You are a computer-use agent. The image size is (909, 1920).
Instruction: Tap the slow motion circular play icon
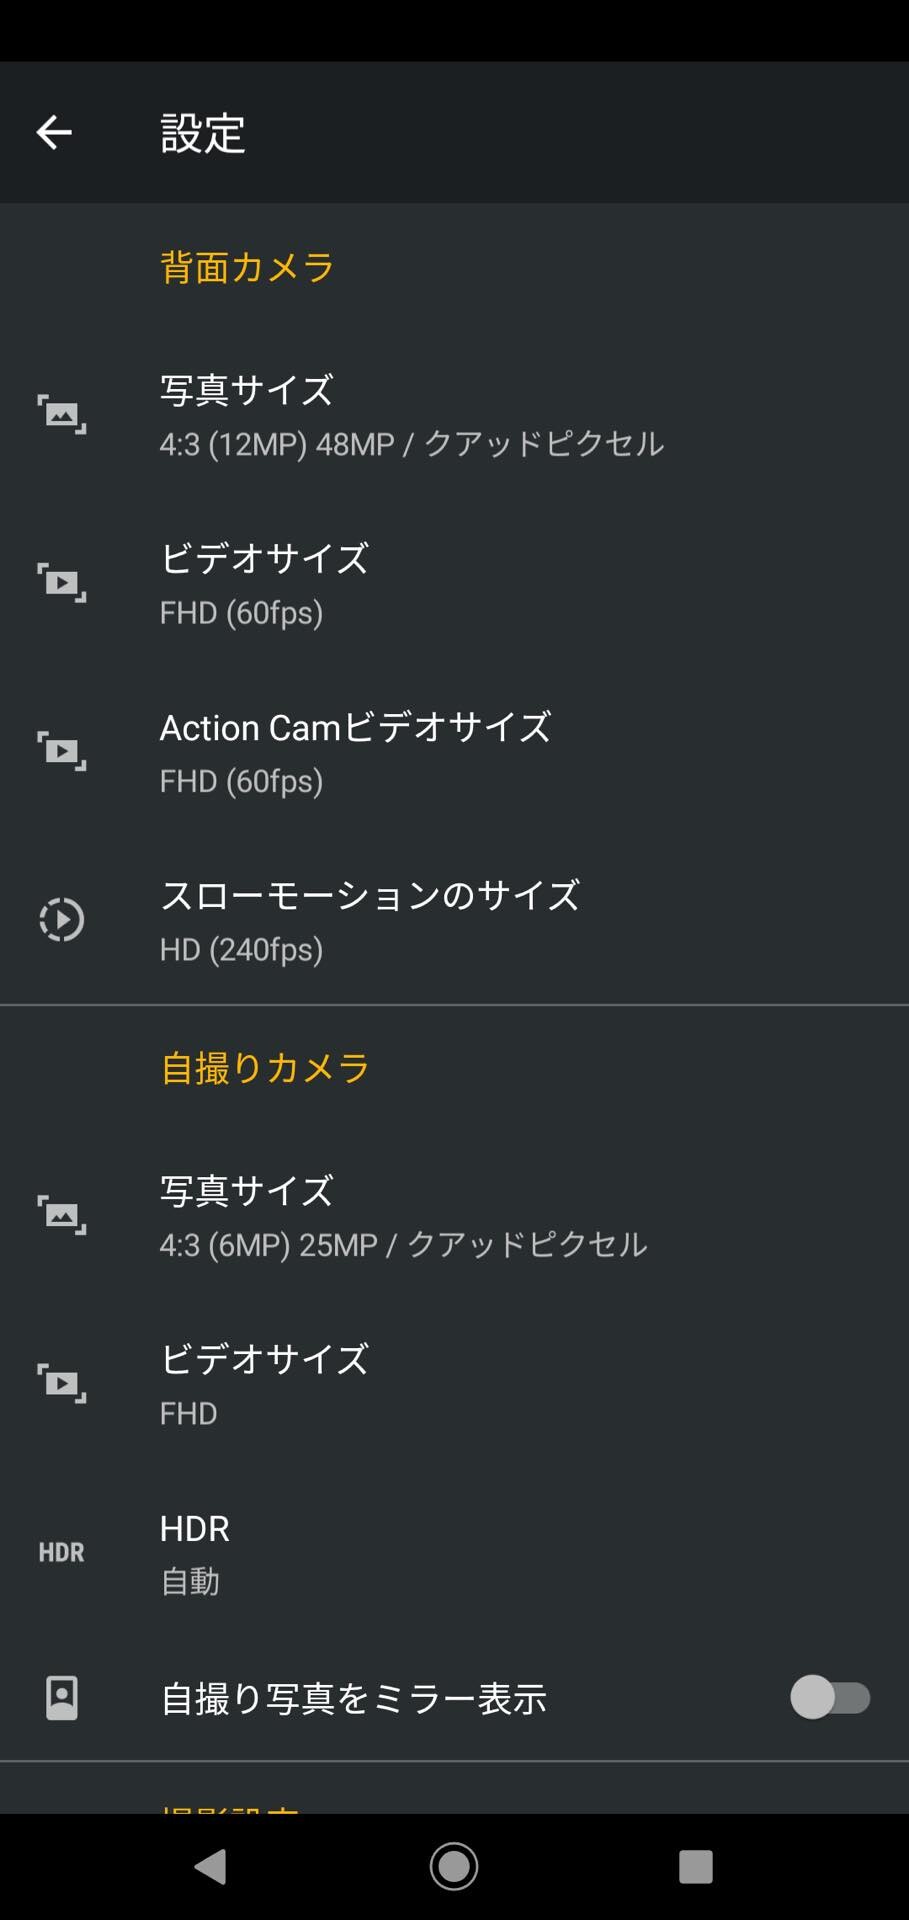tap(62, 920)
